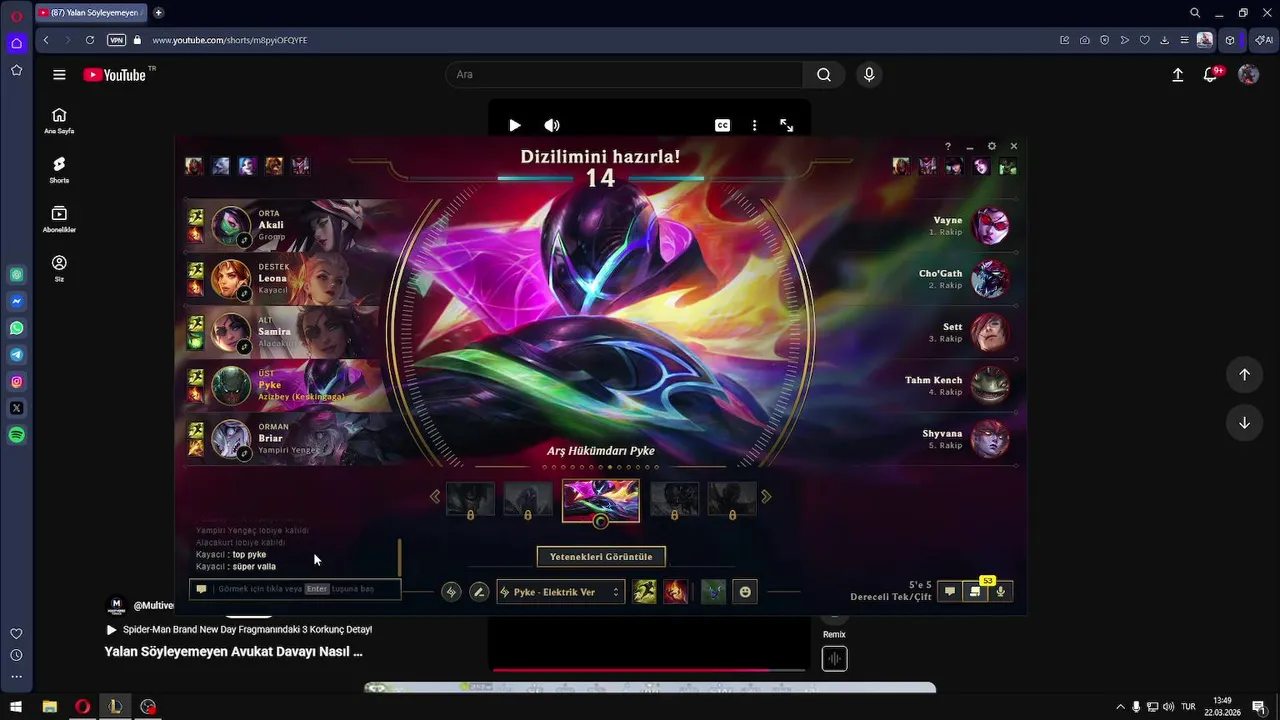This screenshot has height=720, width=1280.
Task: Click the YouTube Ara search box
Action: [x=624, y=74]
